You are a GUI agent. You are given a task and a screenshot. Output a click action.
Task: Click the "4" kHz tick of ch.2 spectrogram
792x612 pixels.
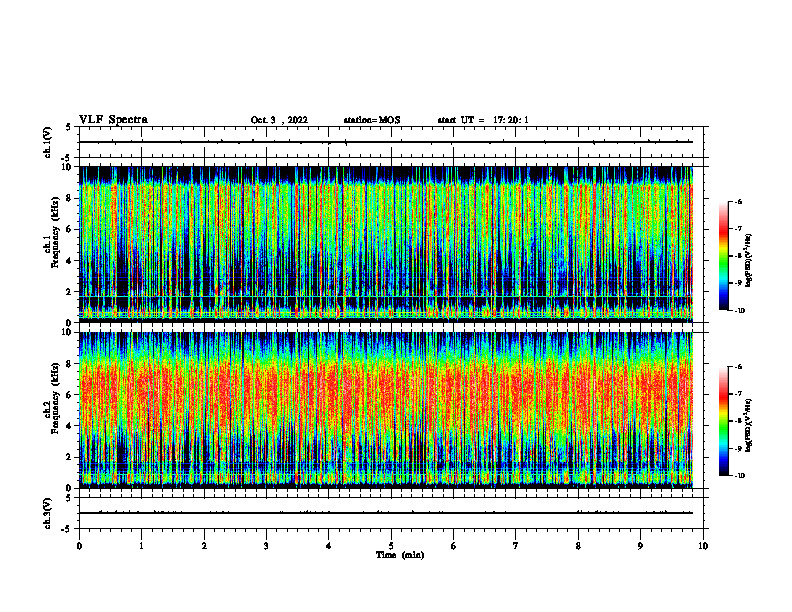tap(70, 426)
